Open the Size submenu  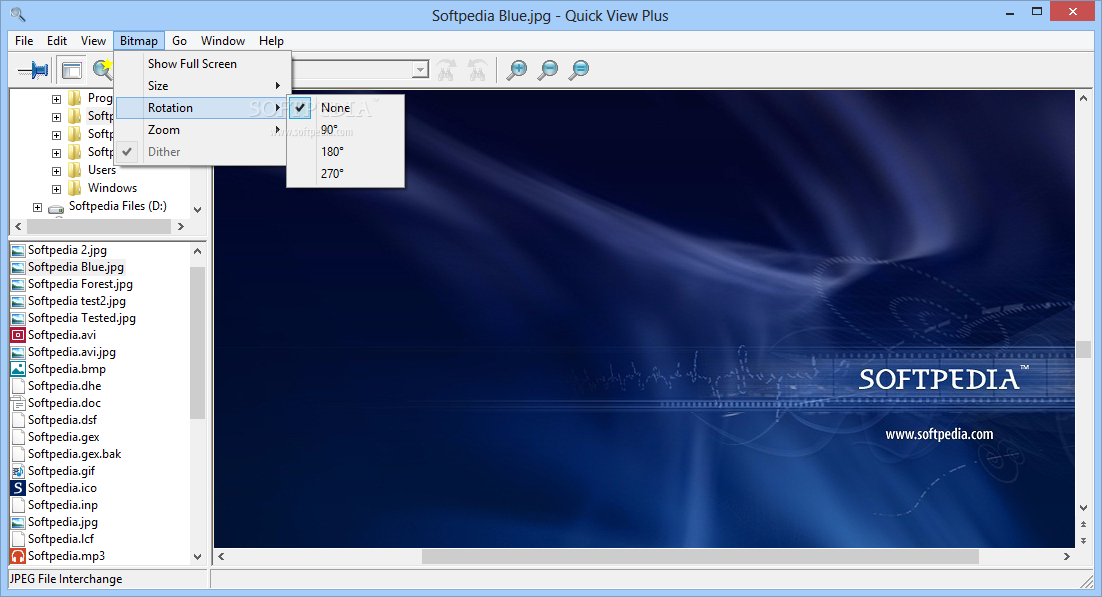tap(201, 86)
